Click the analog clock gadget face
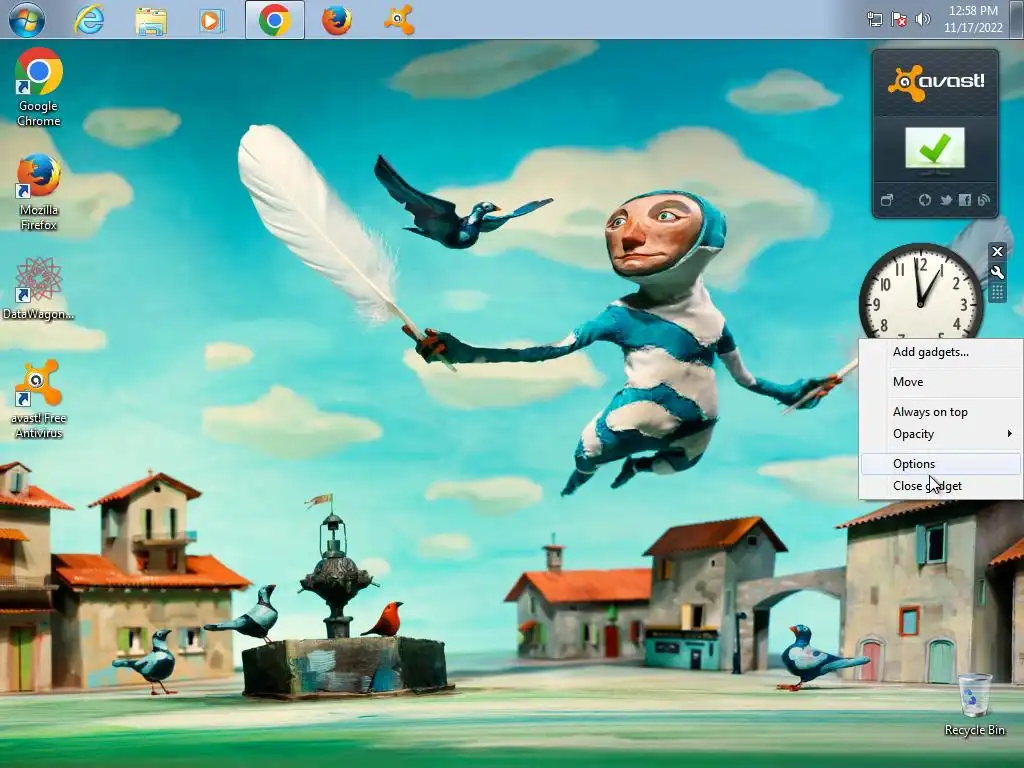The image size is (1024, 768). click(x=921, y=292)
